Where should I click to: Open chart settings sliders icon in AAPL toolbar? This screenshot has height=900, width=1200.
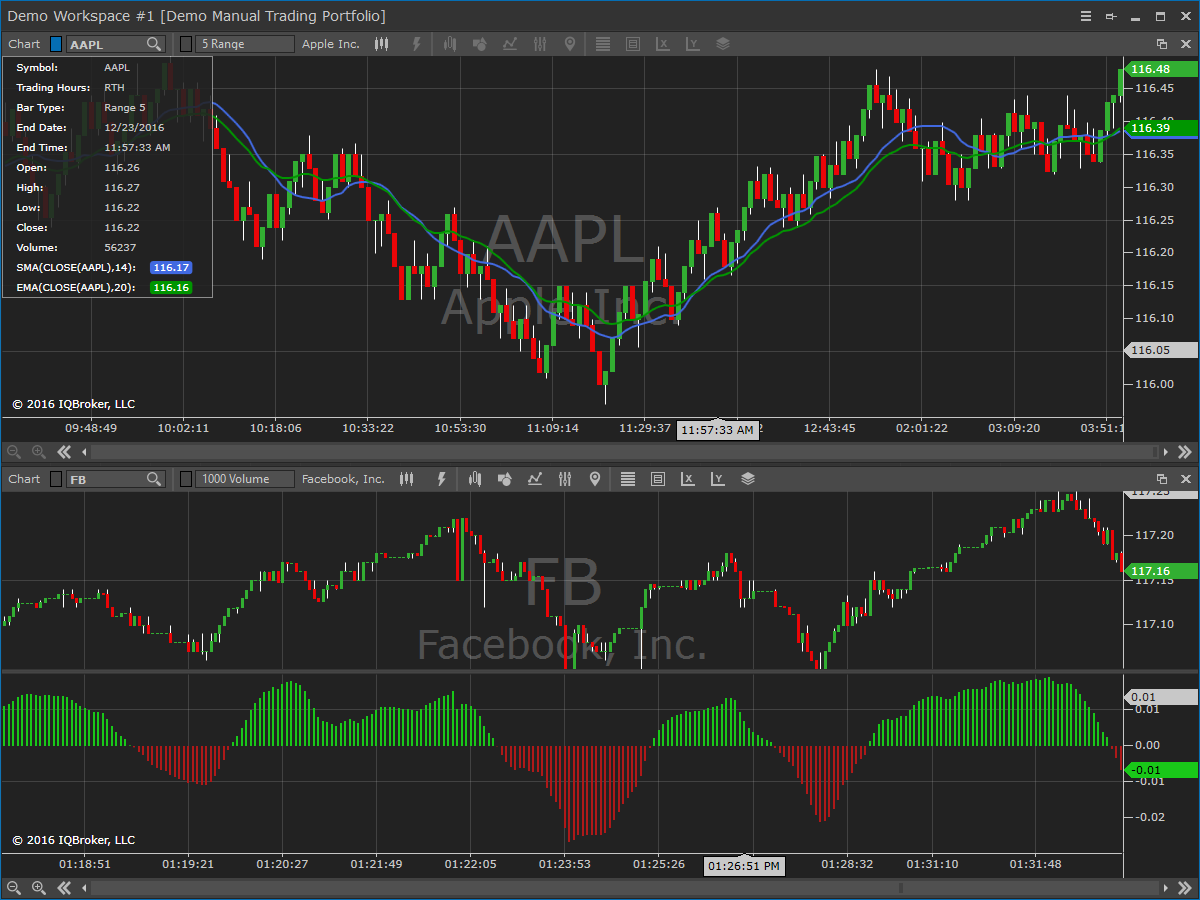[x=540, y=44]
